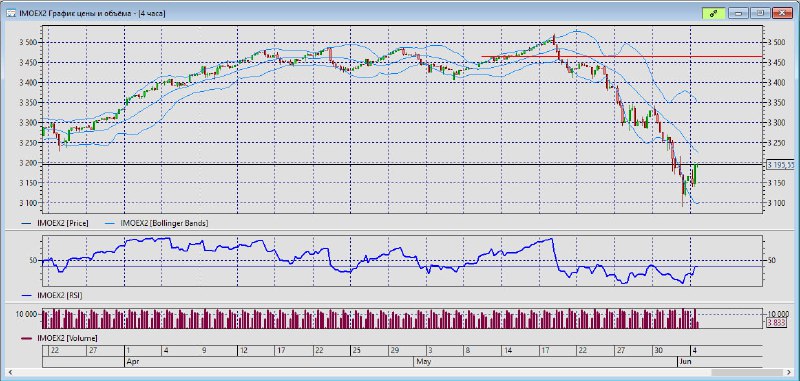Click the date label '30' on time axis
Viewport: 800px width, 381px height.
[x=659, y=350]
